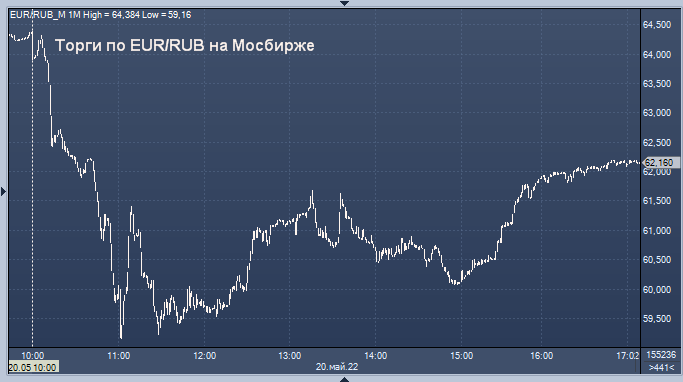Select the 20.05 10:00 cursor date label
This screenshot has width=683, height=382.
[33, 367]
